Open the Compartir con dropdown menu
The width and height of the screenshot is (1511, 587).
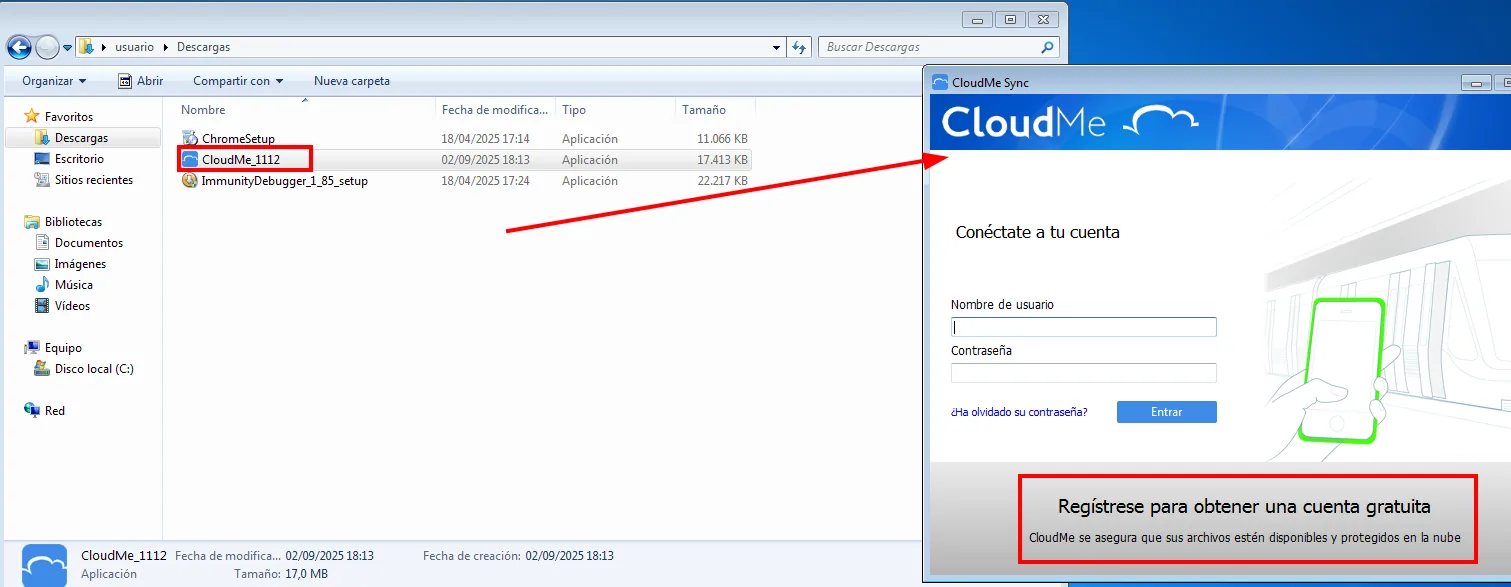(238, 81)
